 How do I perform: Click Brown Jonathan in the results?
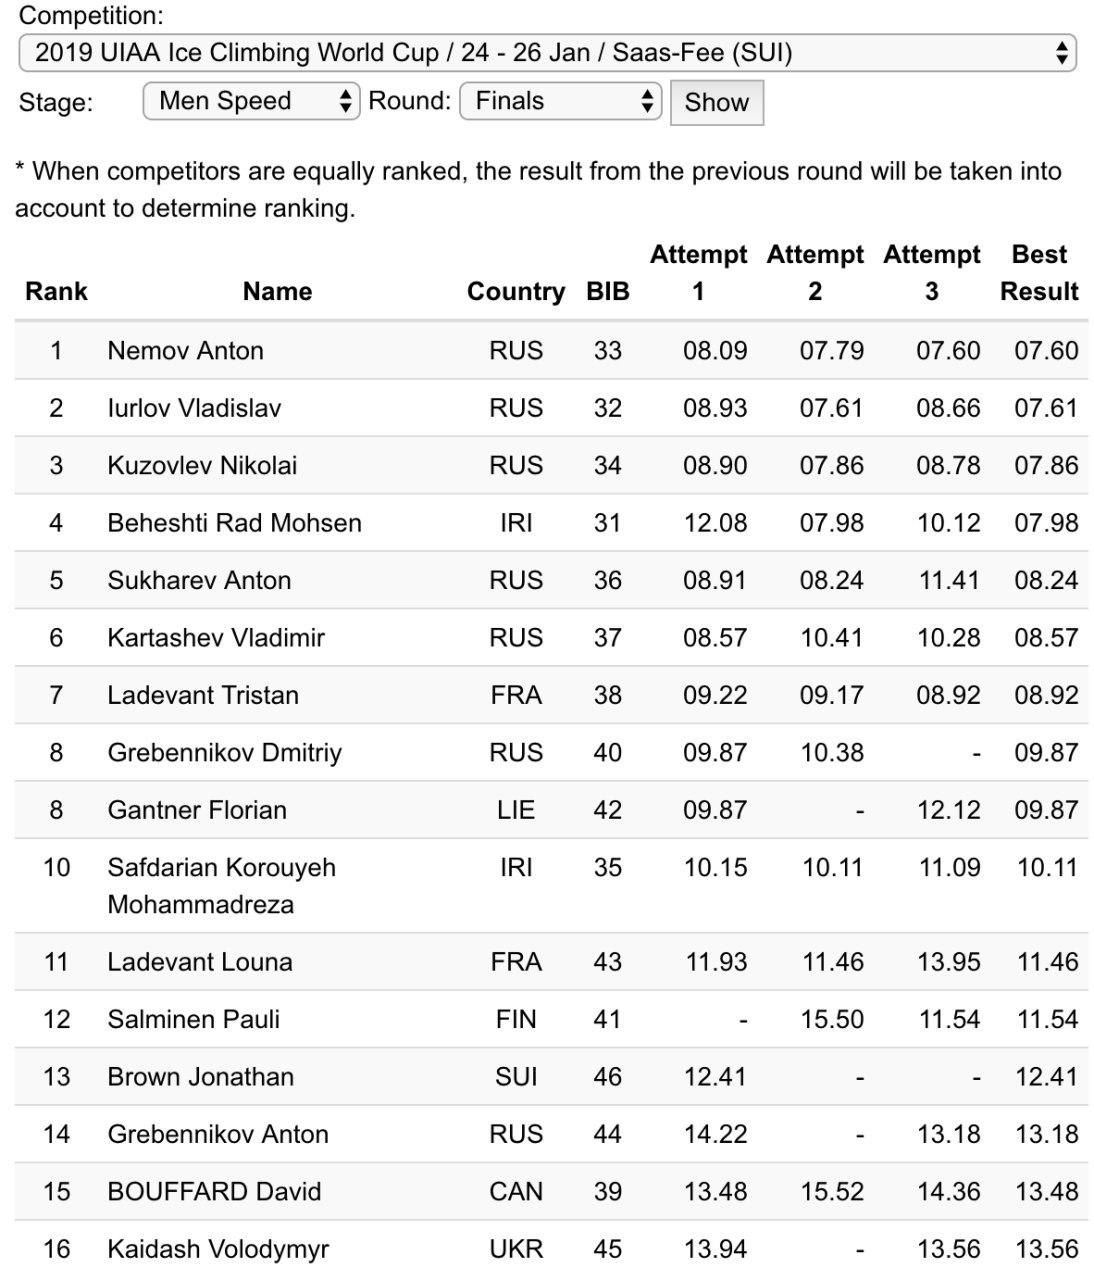tap(200, 1077)
